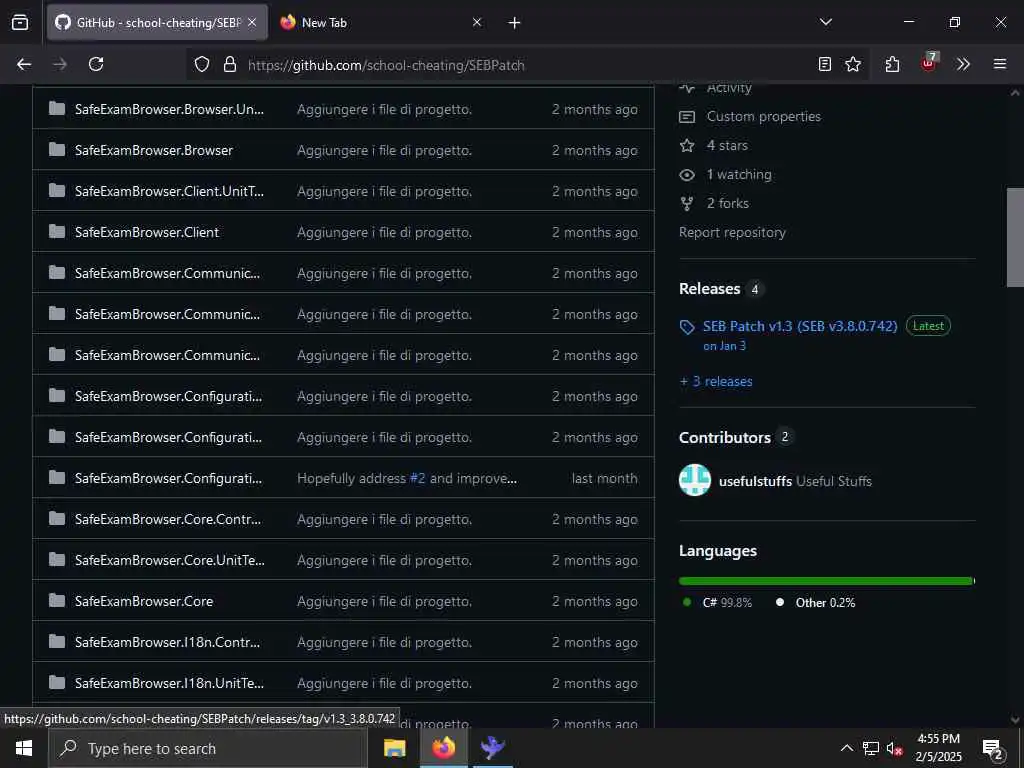
Task: Open the Windows Start menu
Action: click(24, 748)
